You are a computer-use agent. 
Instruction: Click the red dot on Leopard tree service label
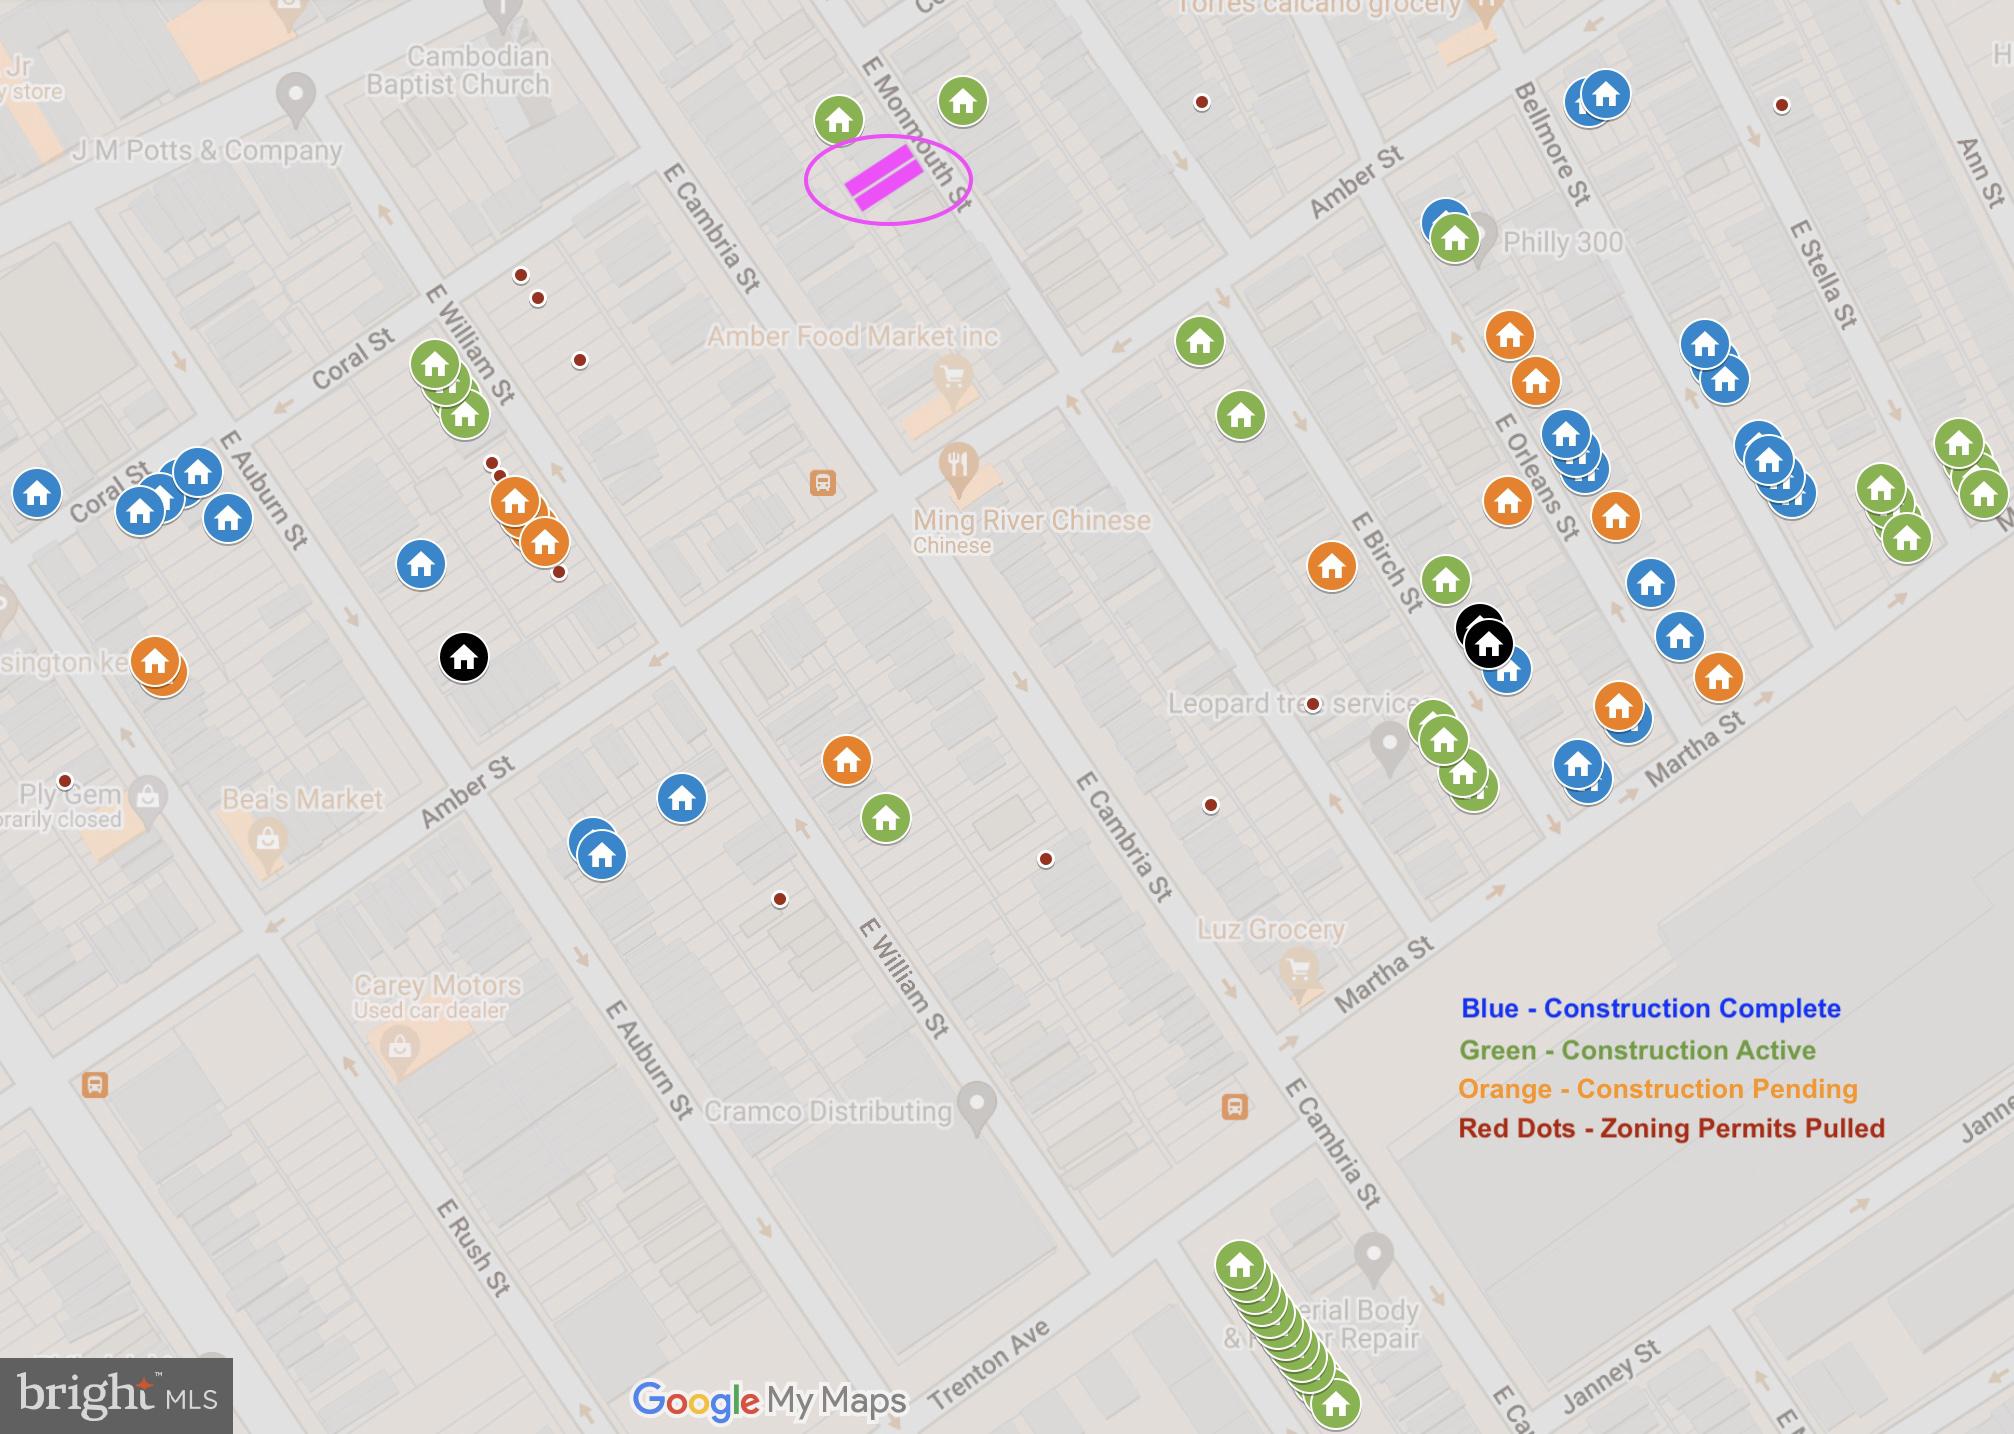click(1313, 704)
